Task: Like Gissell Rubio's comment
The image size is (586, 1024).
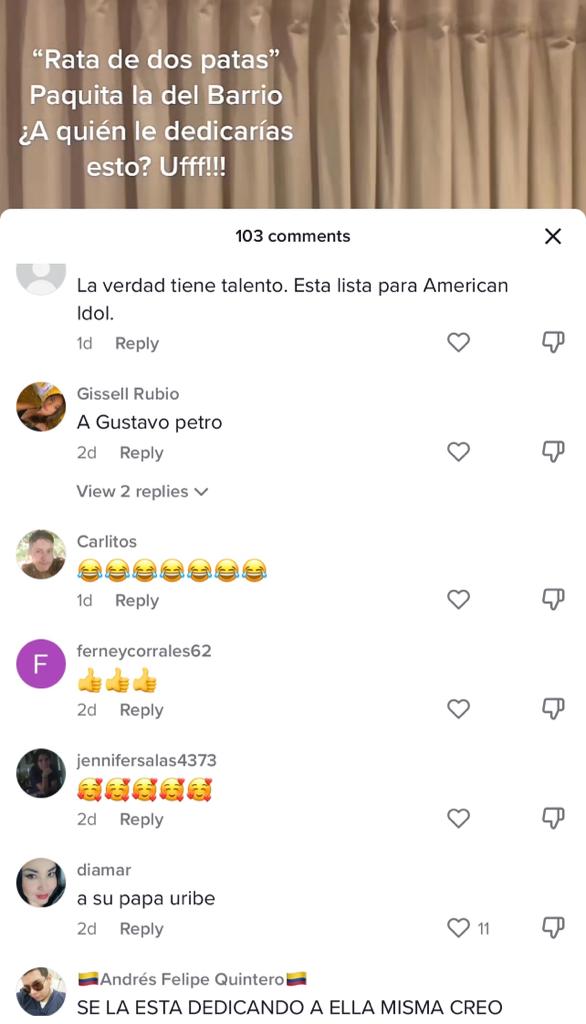Action: (459, 452)
